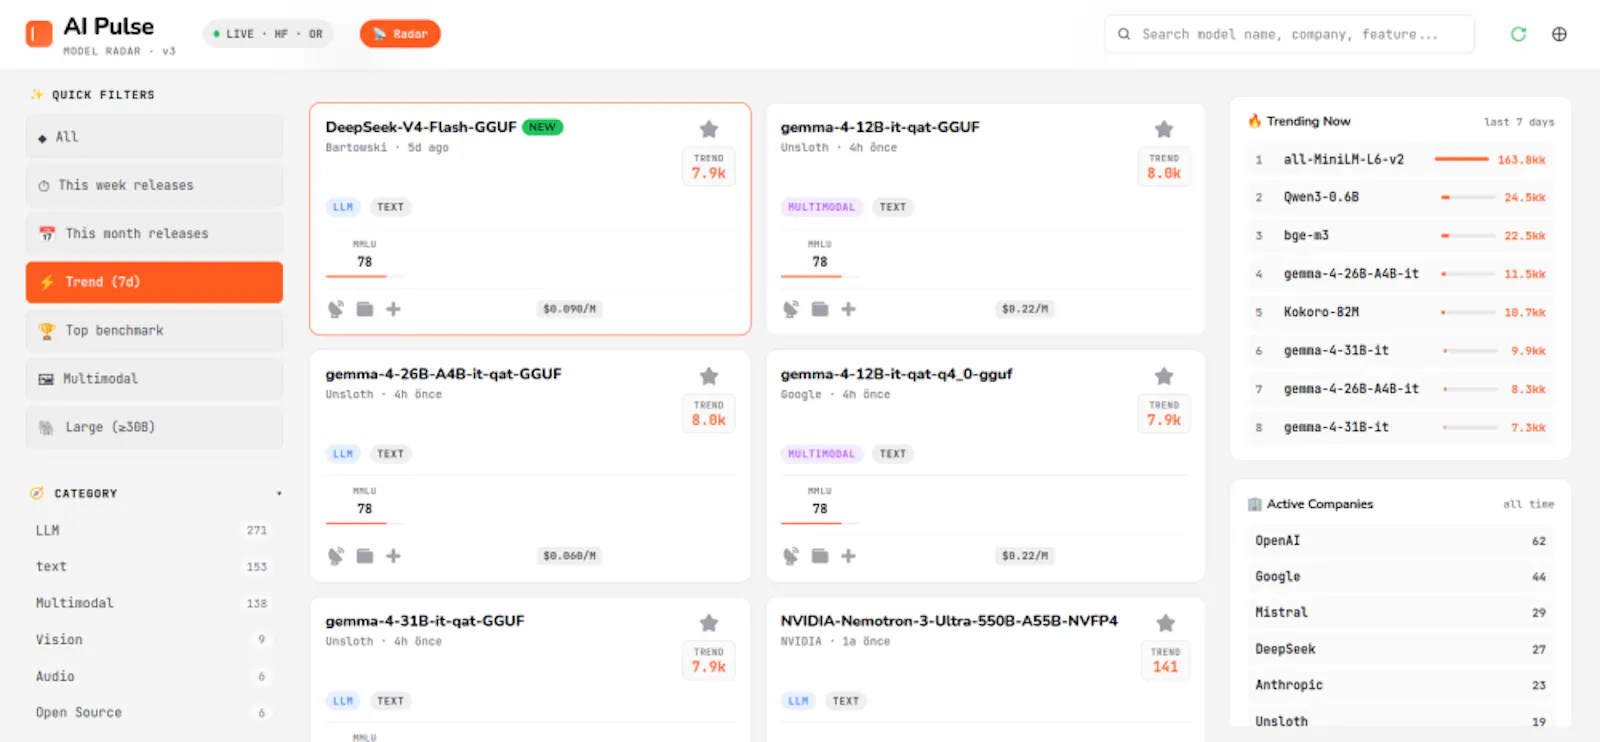This screenshot has height=742, width=1600.
Task: Select the Open Source category
Action: pyautogui.click(x=154, y=712)
